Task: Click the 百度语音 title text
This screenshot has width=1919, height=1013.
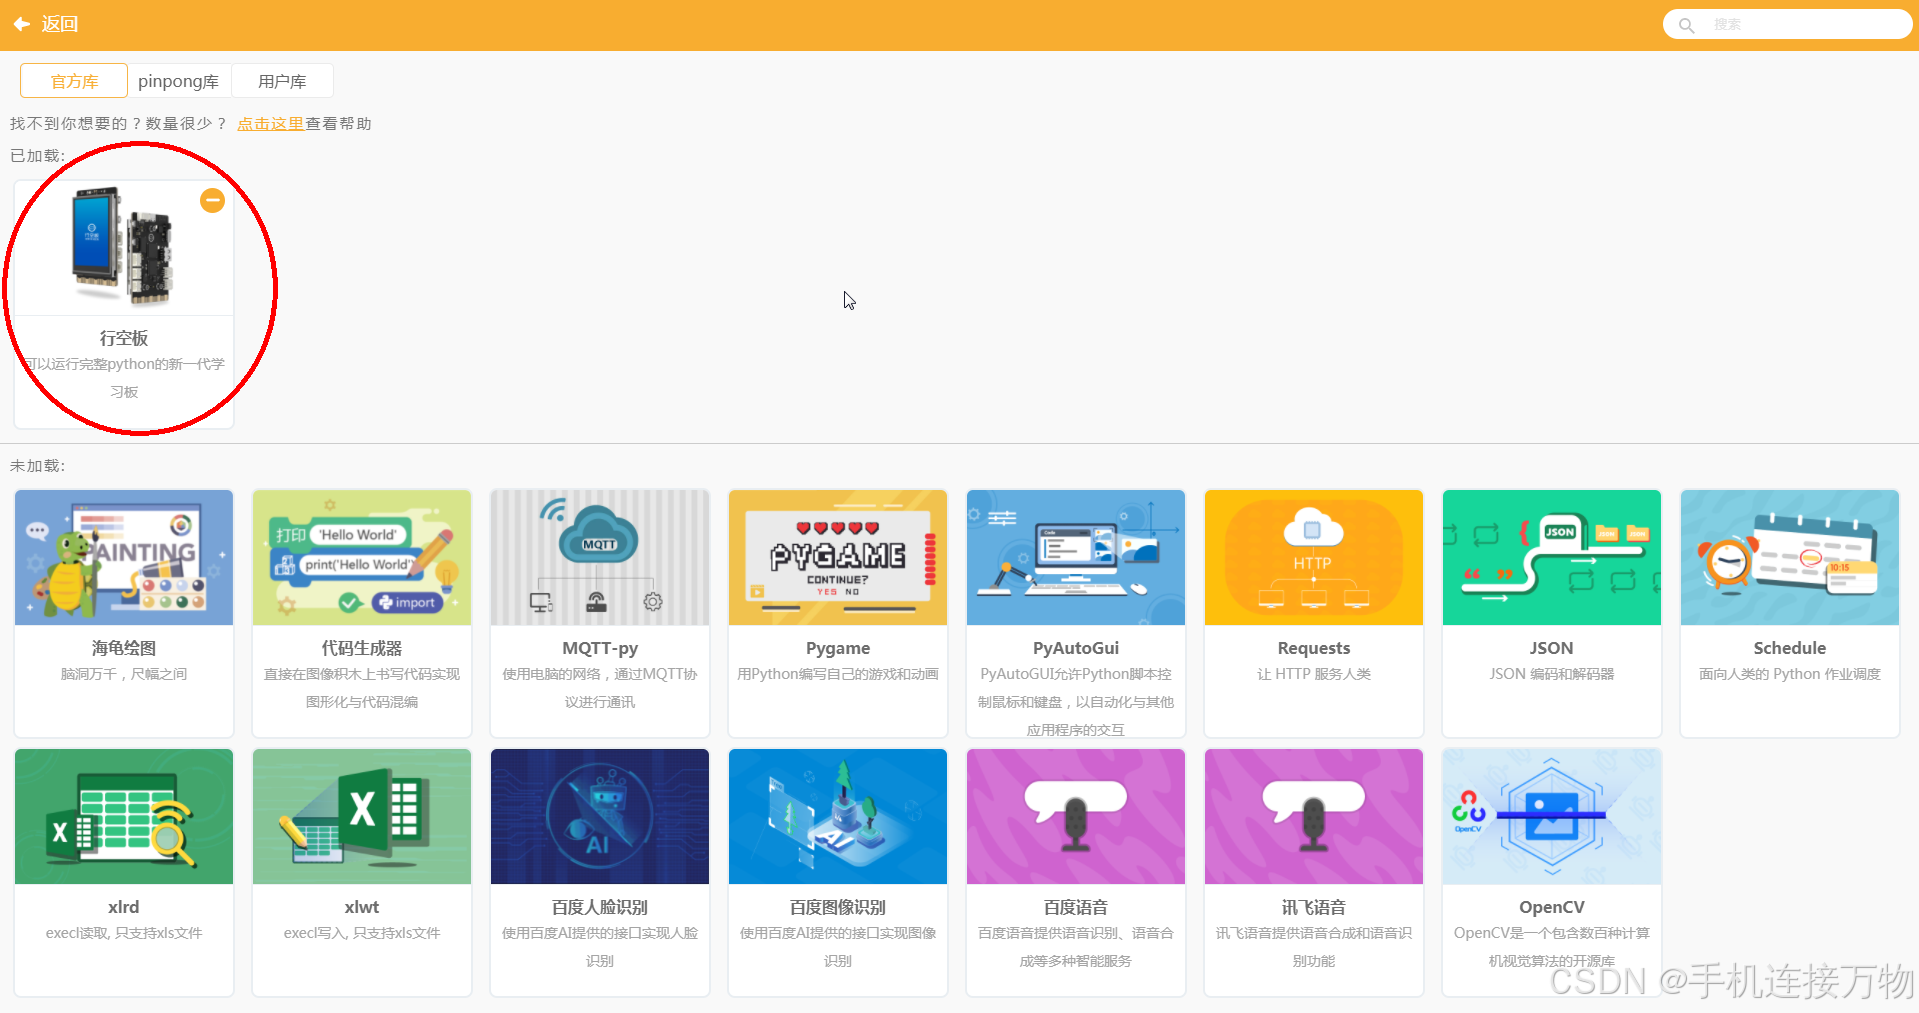Action: click(x=1076, y=907)
